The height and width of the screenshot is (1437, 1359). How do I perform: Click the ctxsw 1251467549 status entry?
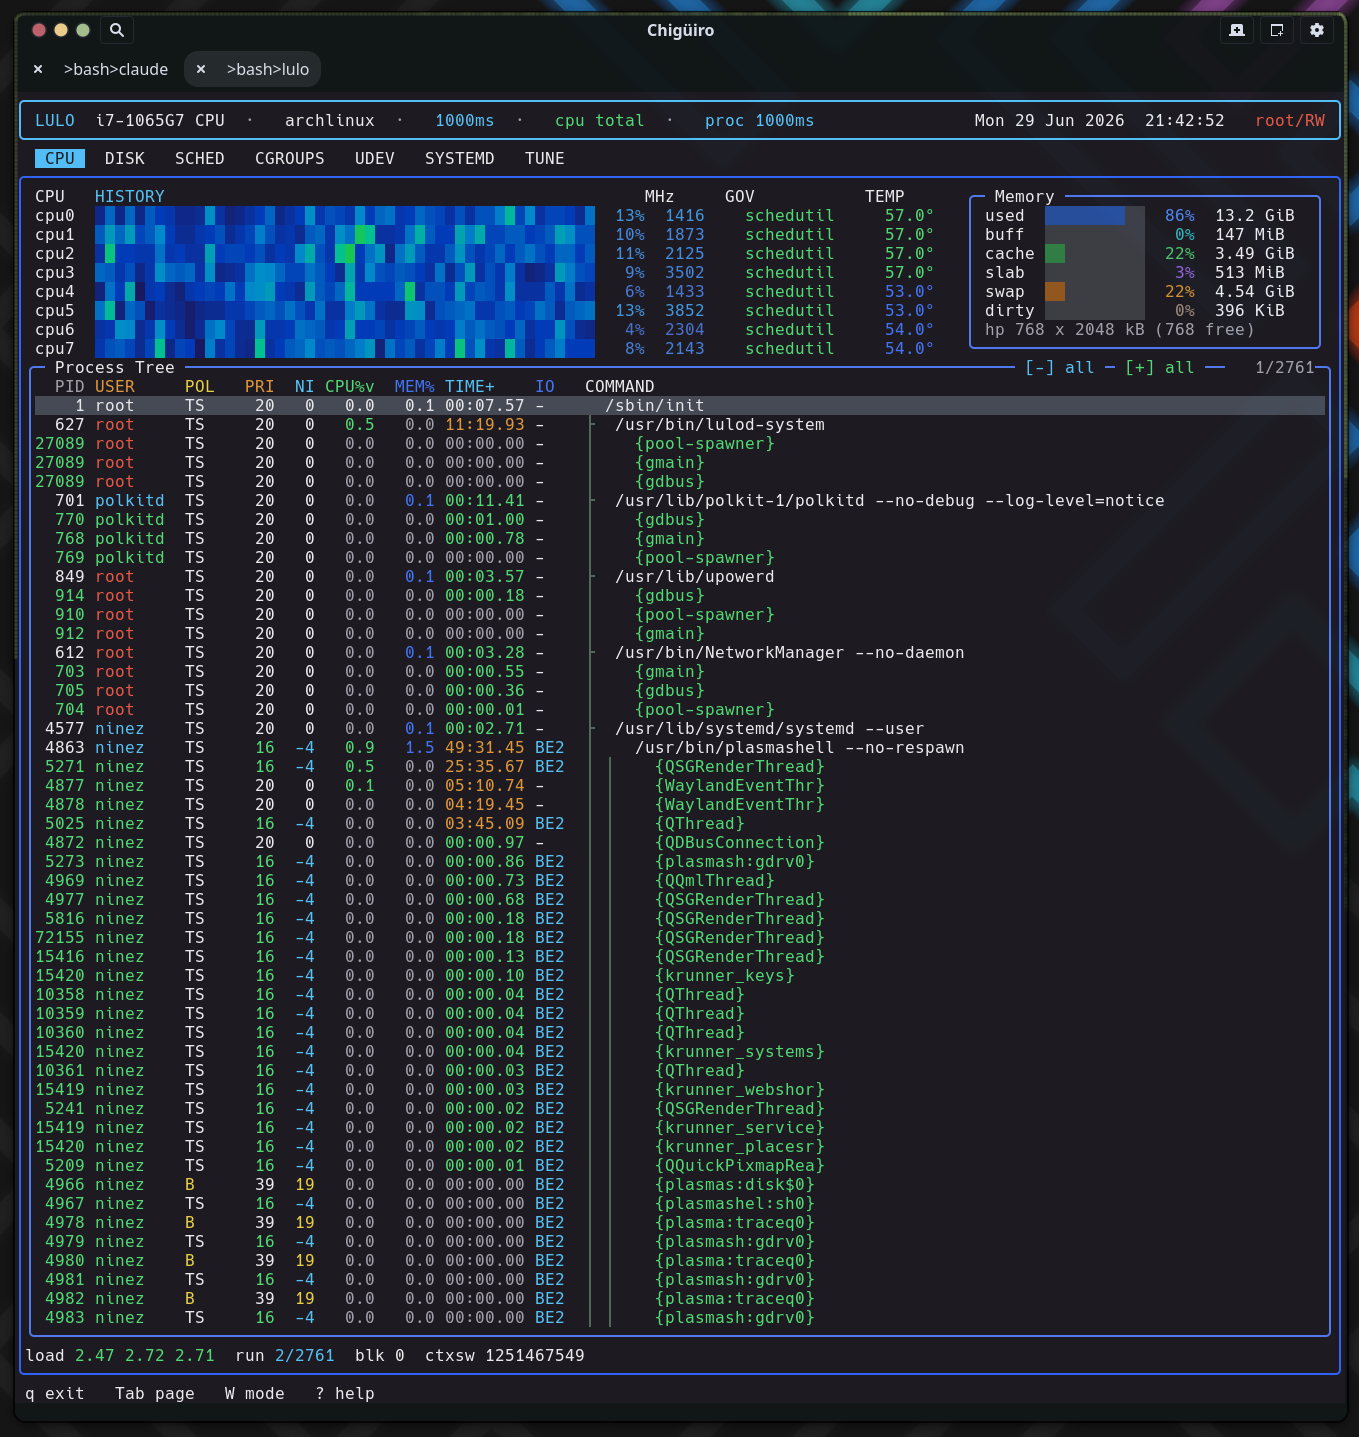(505, 1355)
